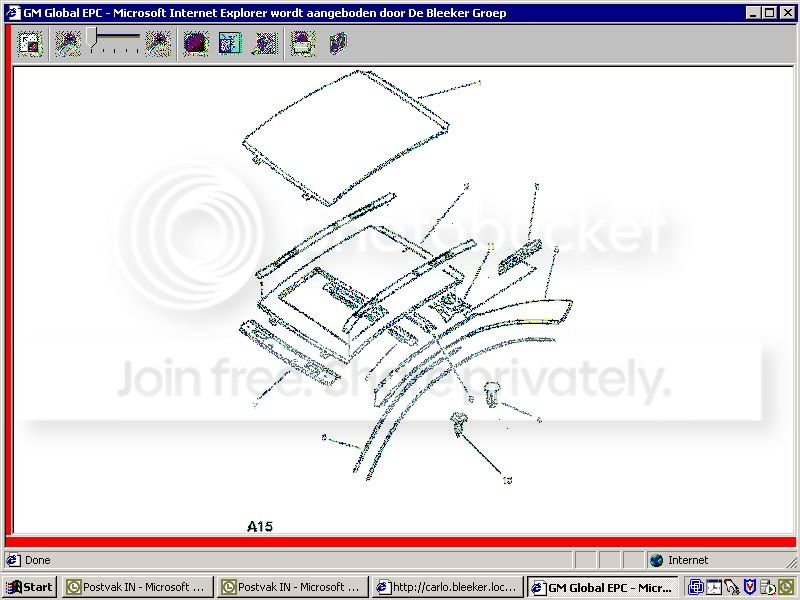800x600 pixels.
Task: Click the print illustration toolbar icon
Action: (x=303, y=43)
